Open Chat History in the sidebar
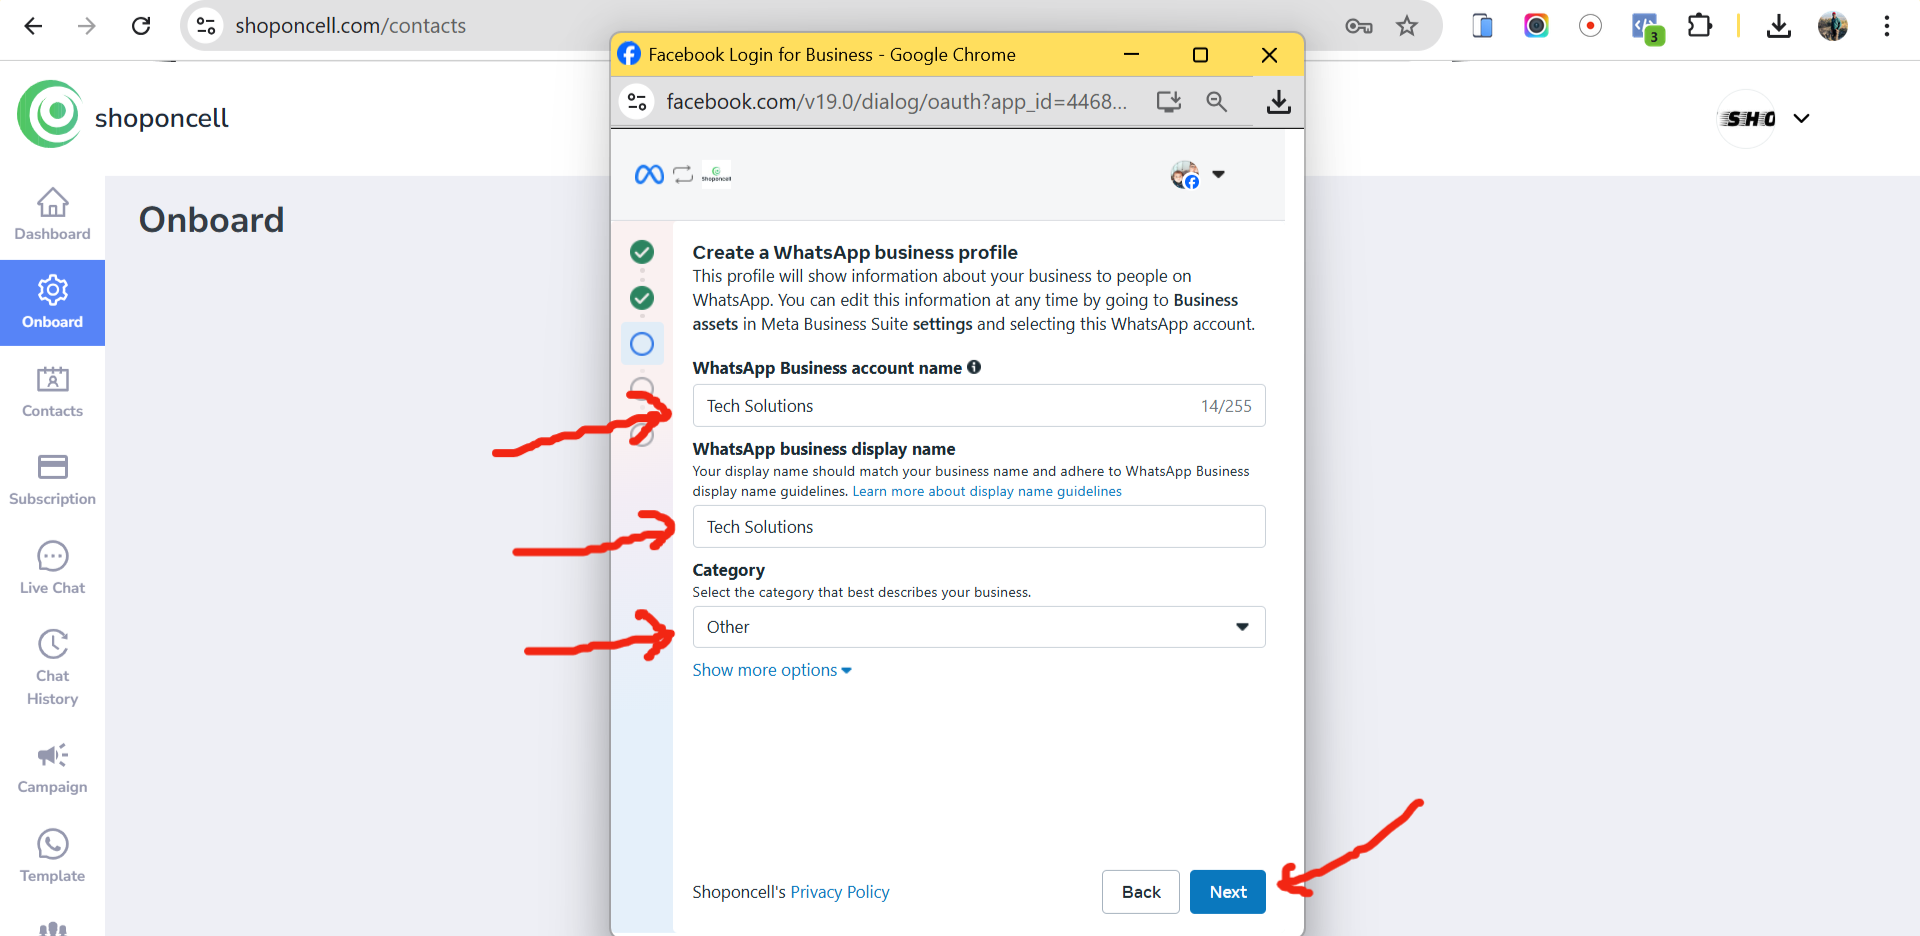Screen dimensions: 1920x936 coord(52,668)
